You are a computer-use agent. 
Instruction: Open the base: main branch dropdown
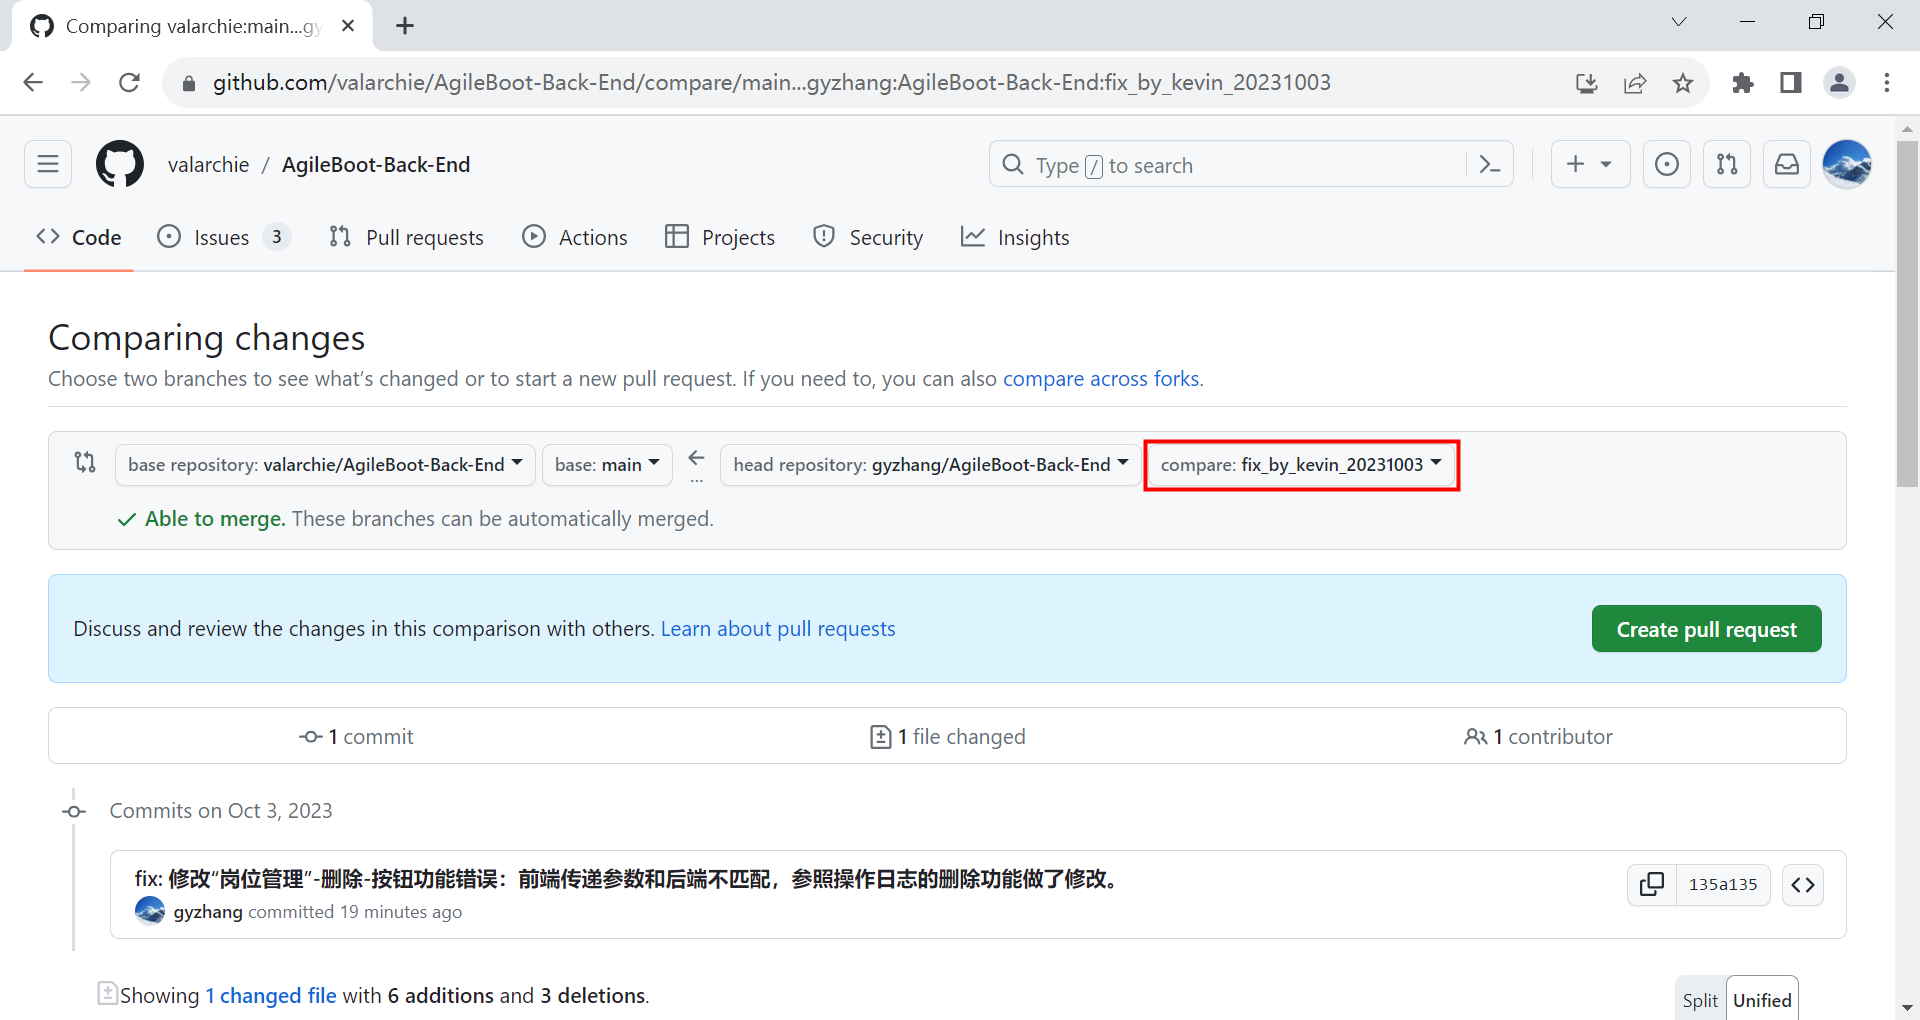(x=607, y=465)
